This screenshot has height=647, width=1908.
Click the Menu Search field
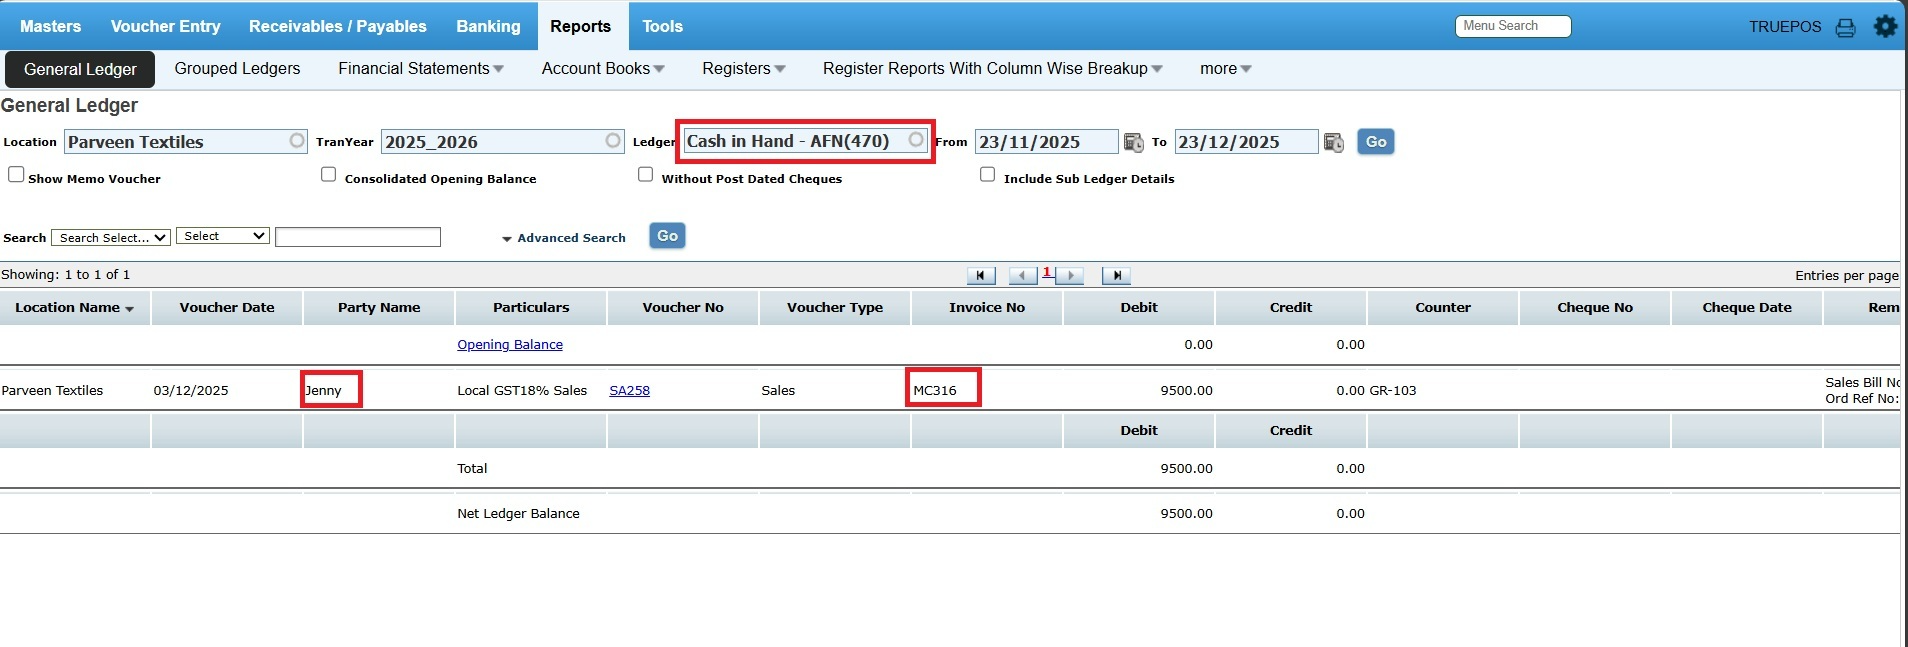[1513, 26]
